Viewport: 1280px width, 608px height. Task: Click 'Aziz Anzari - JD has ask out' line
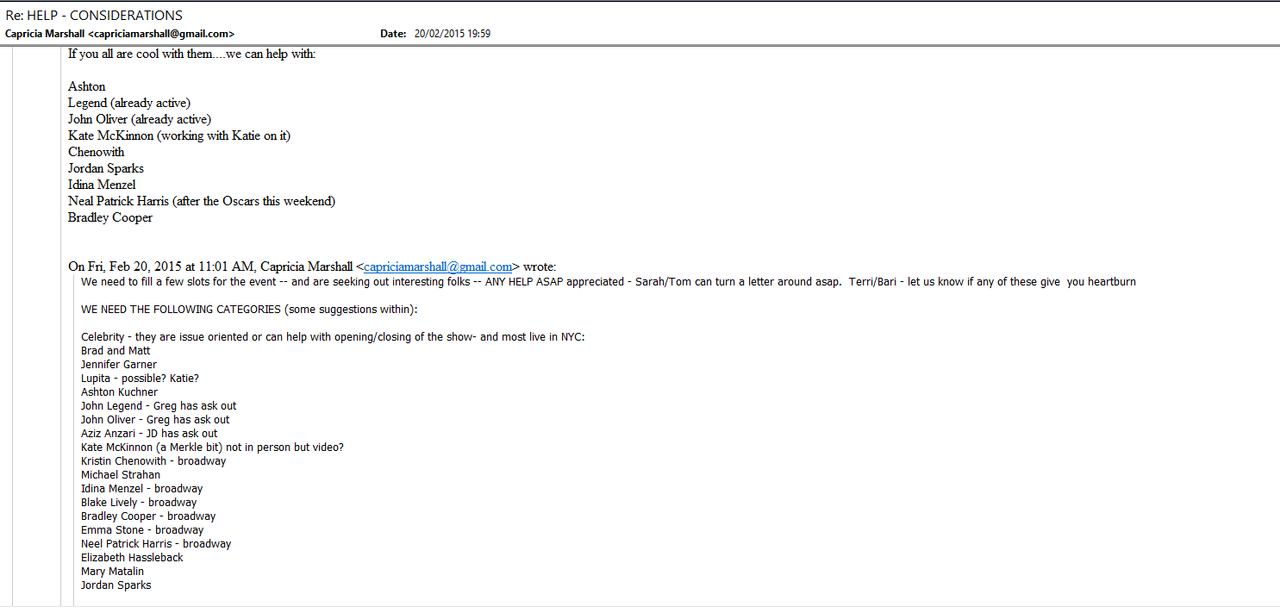149,434
